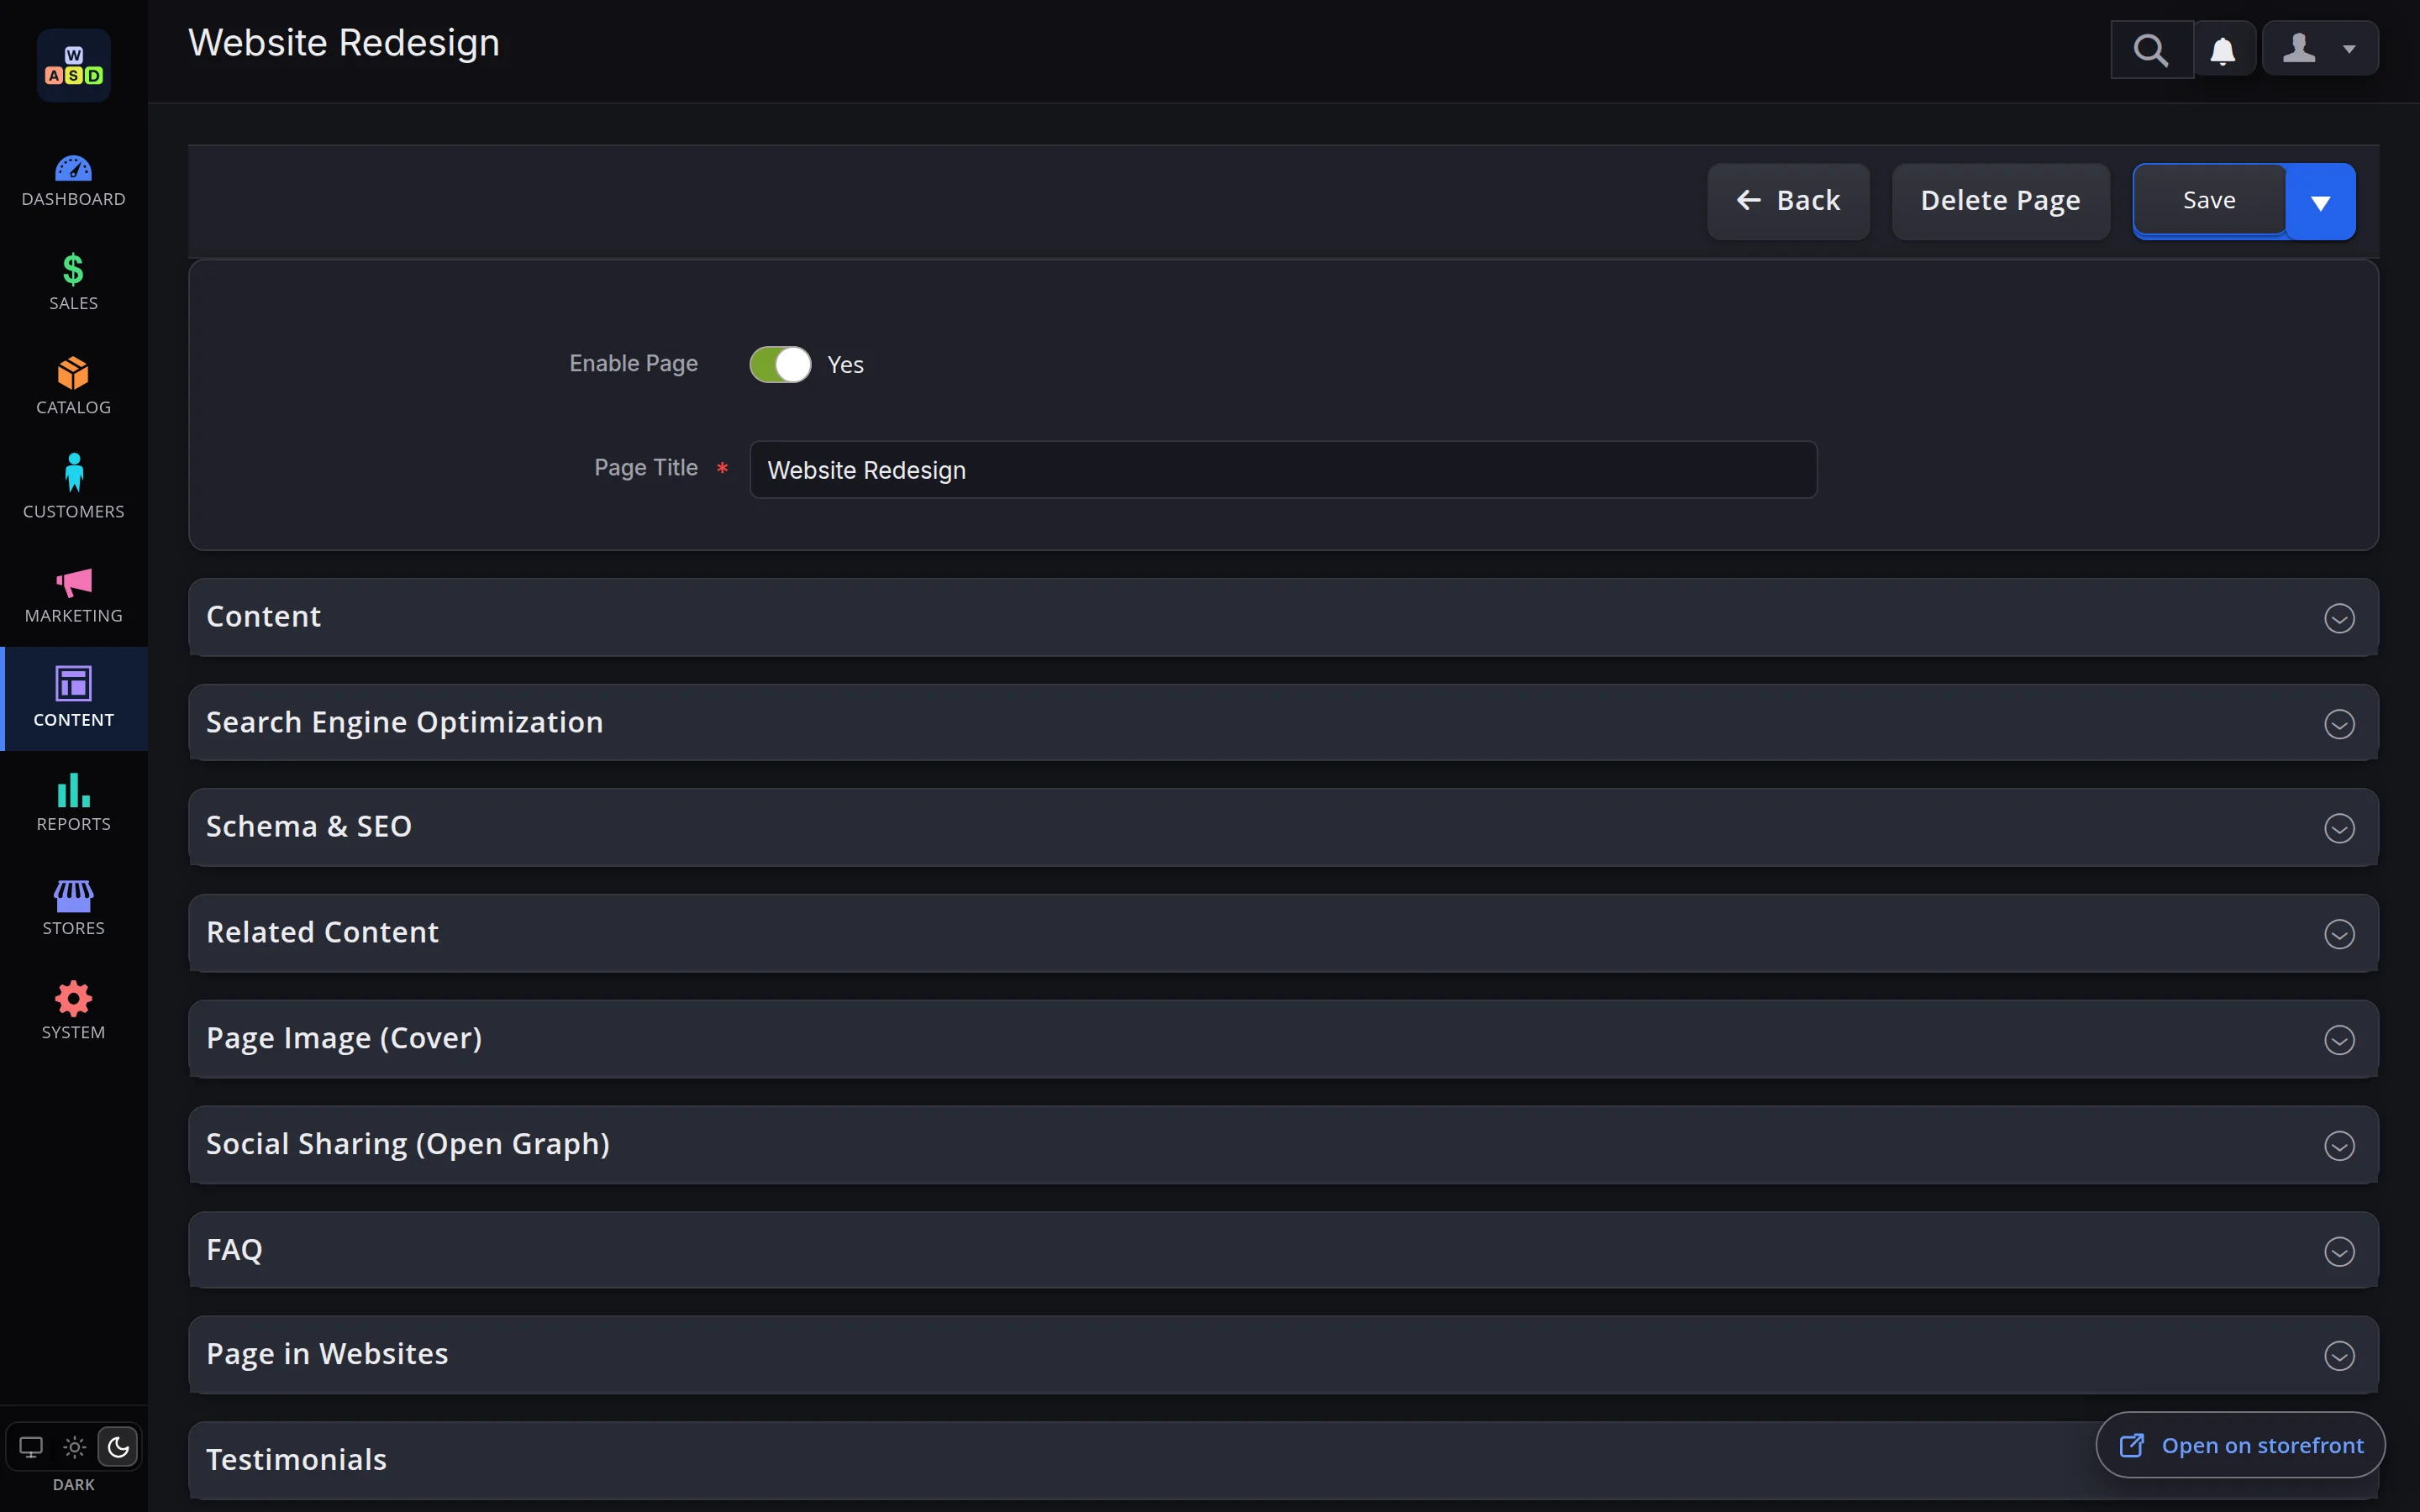Click the Open on storefront link
Viewport: 2420px width, 1512px height.
tap(2240, 1445)
